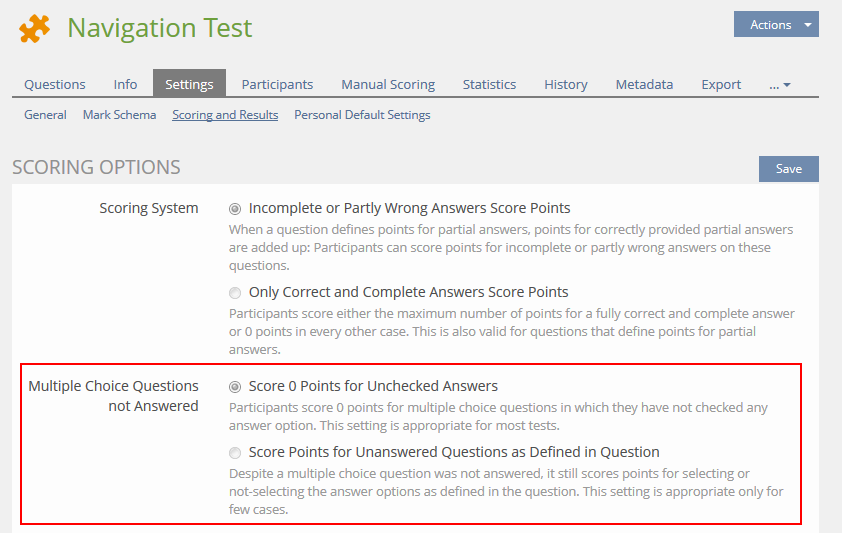Viewport: 842px width, 533px height.
Task: Click the Navigation Test title heading
Action: tap(160, 28)
